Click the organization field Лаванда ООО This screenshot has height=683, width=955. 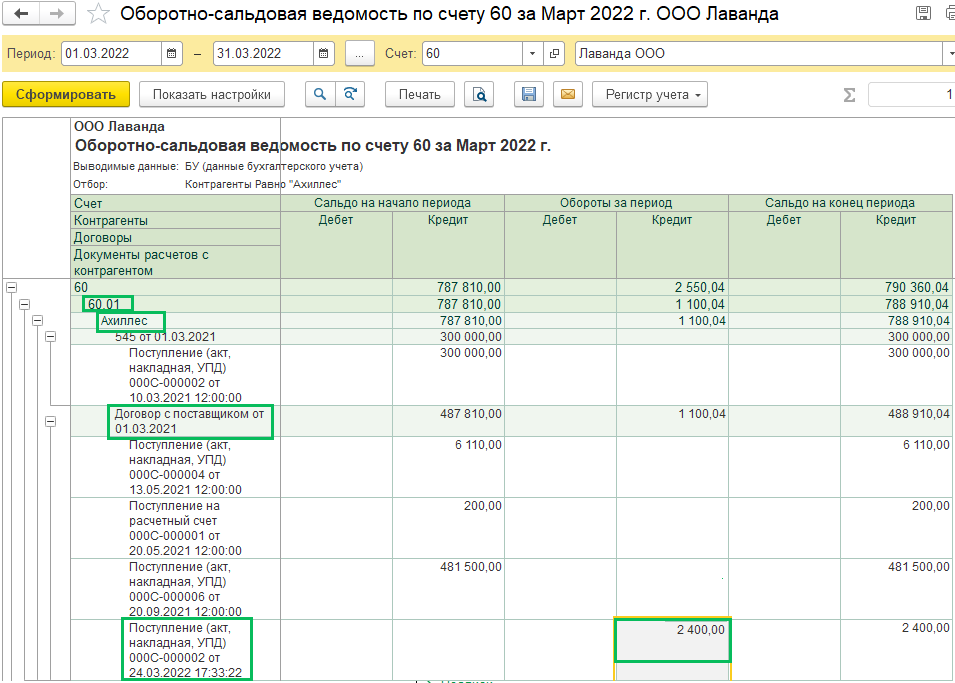coord(759,54)
